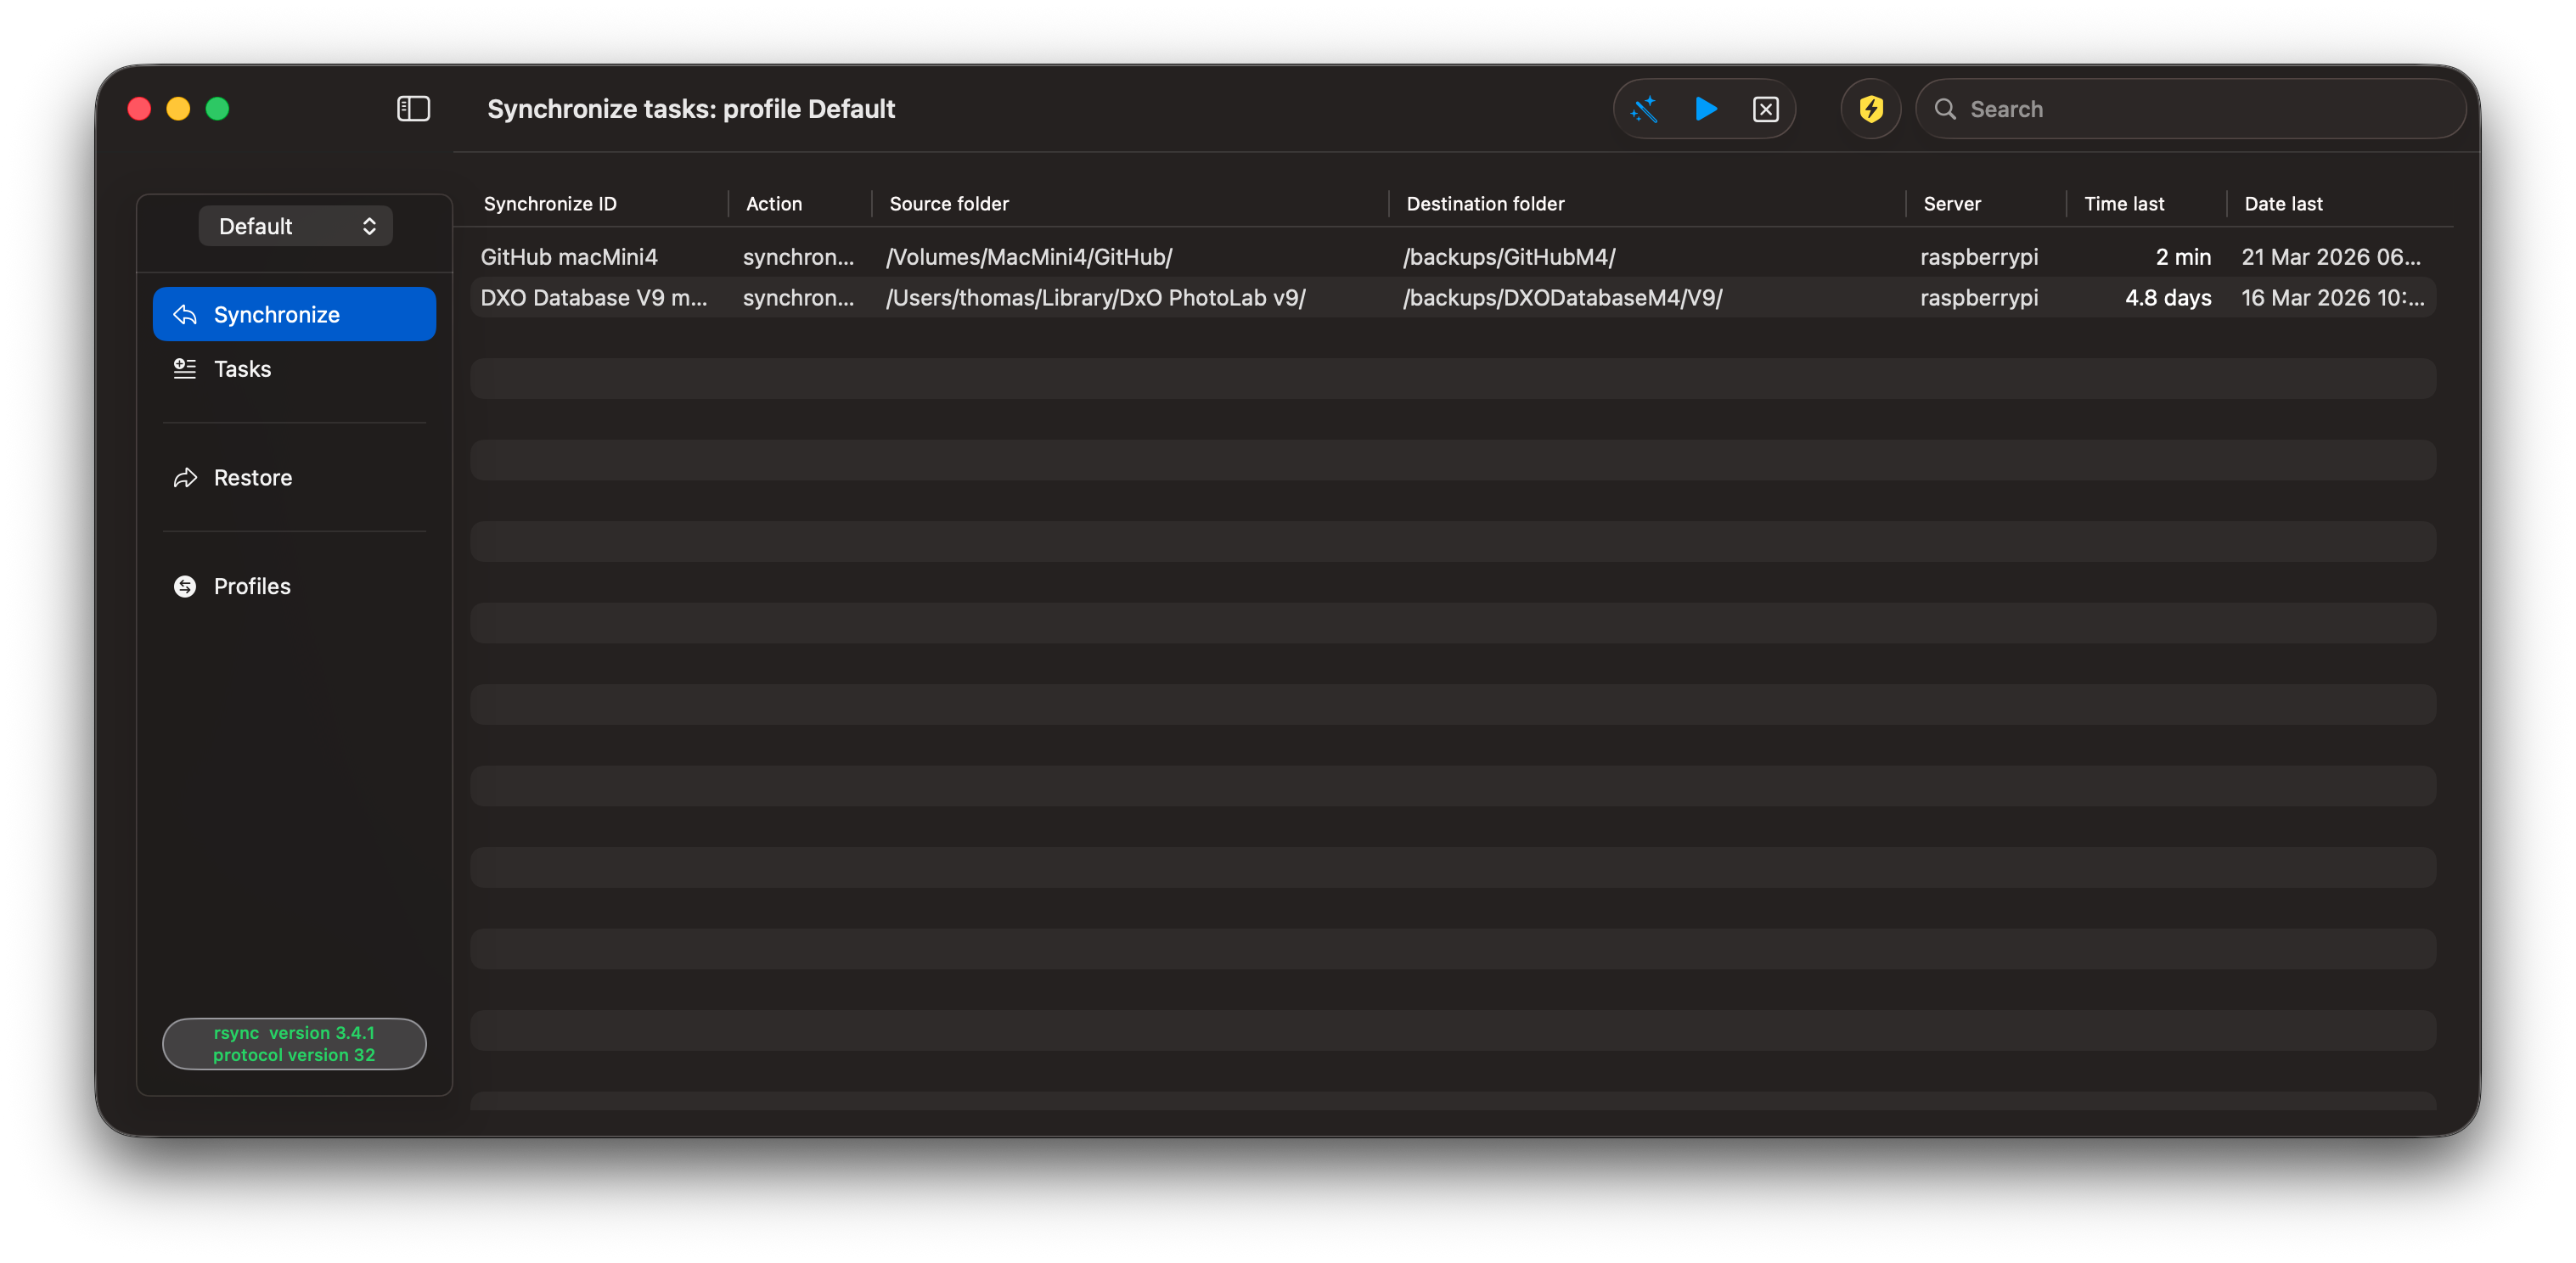The height and width of the screenshot is (1263, 2576).
Task: Click the Date last column header
Action: point(2283,204)
